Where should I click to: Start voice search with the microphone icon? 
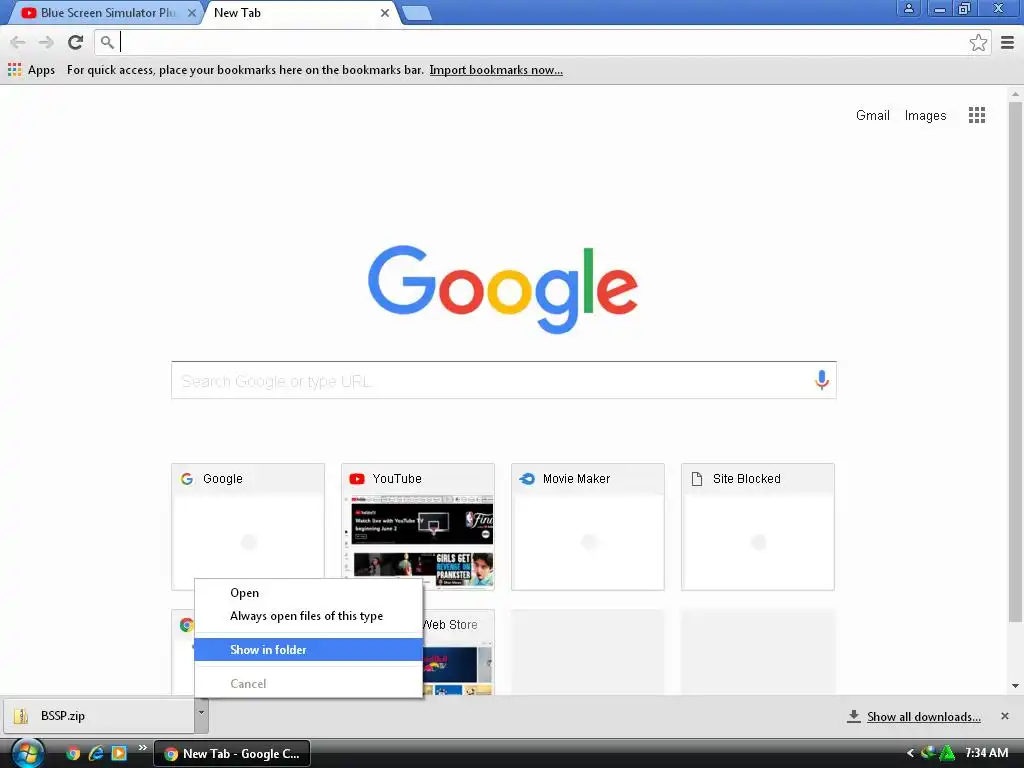point(822,380)
